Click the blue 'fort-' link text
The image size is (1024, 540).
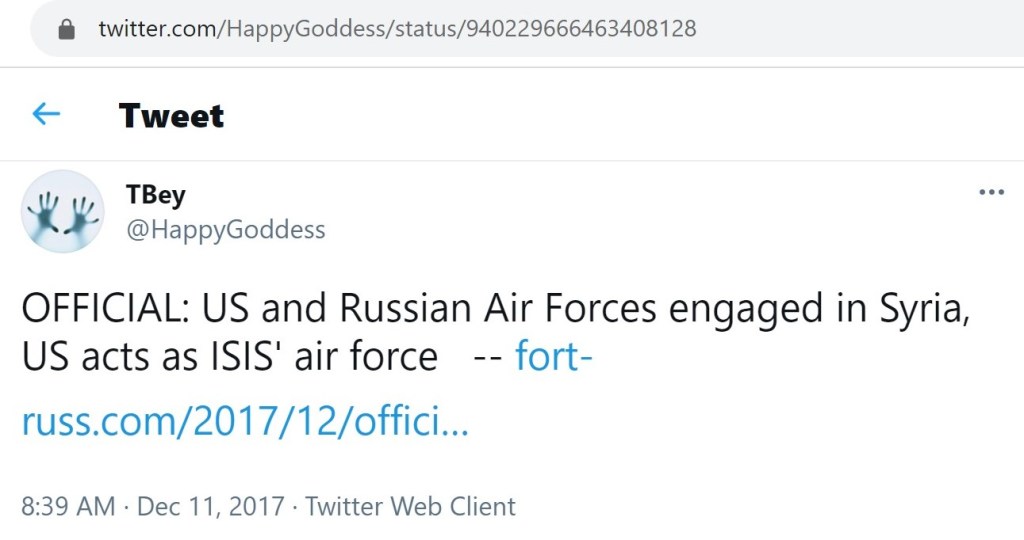[553, 357]
